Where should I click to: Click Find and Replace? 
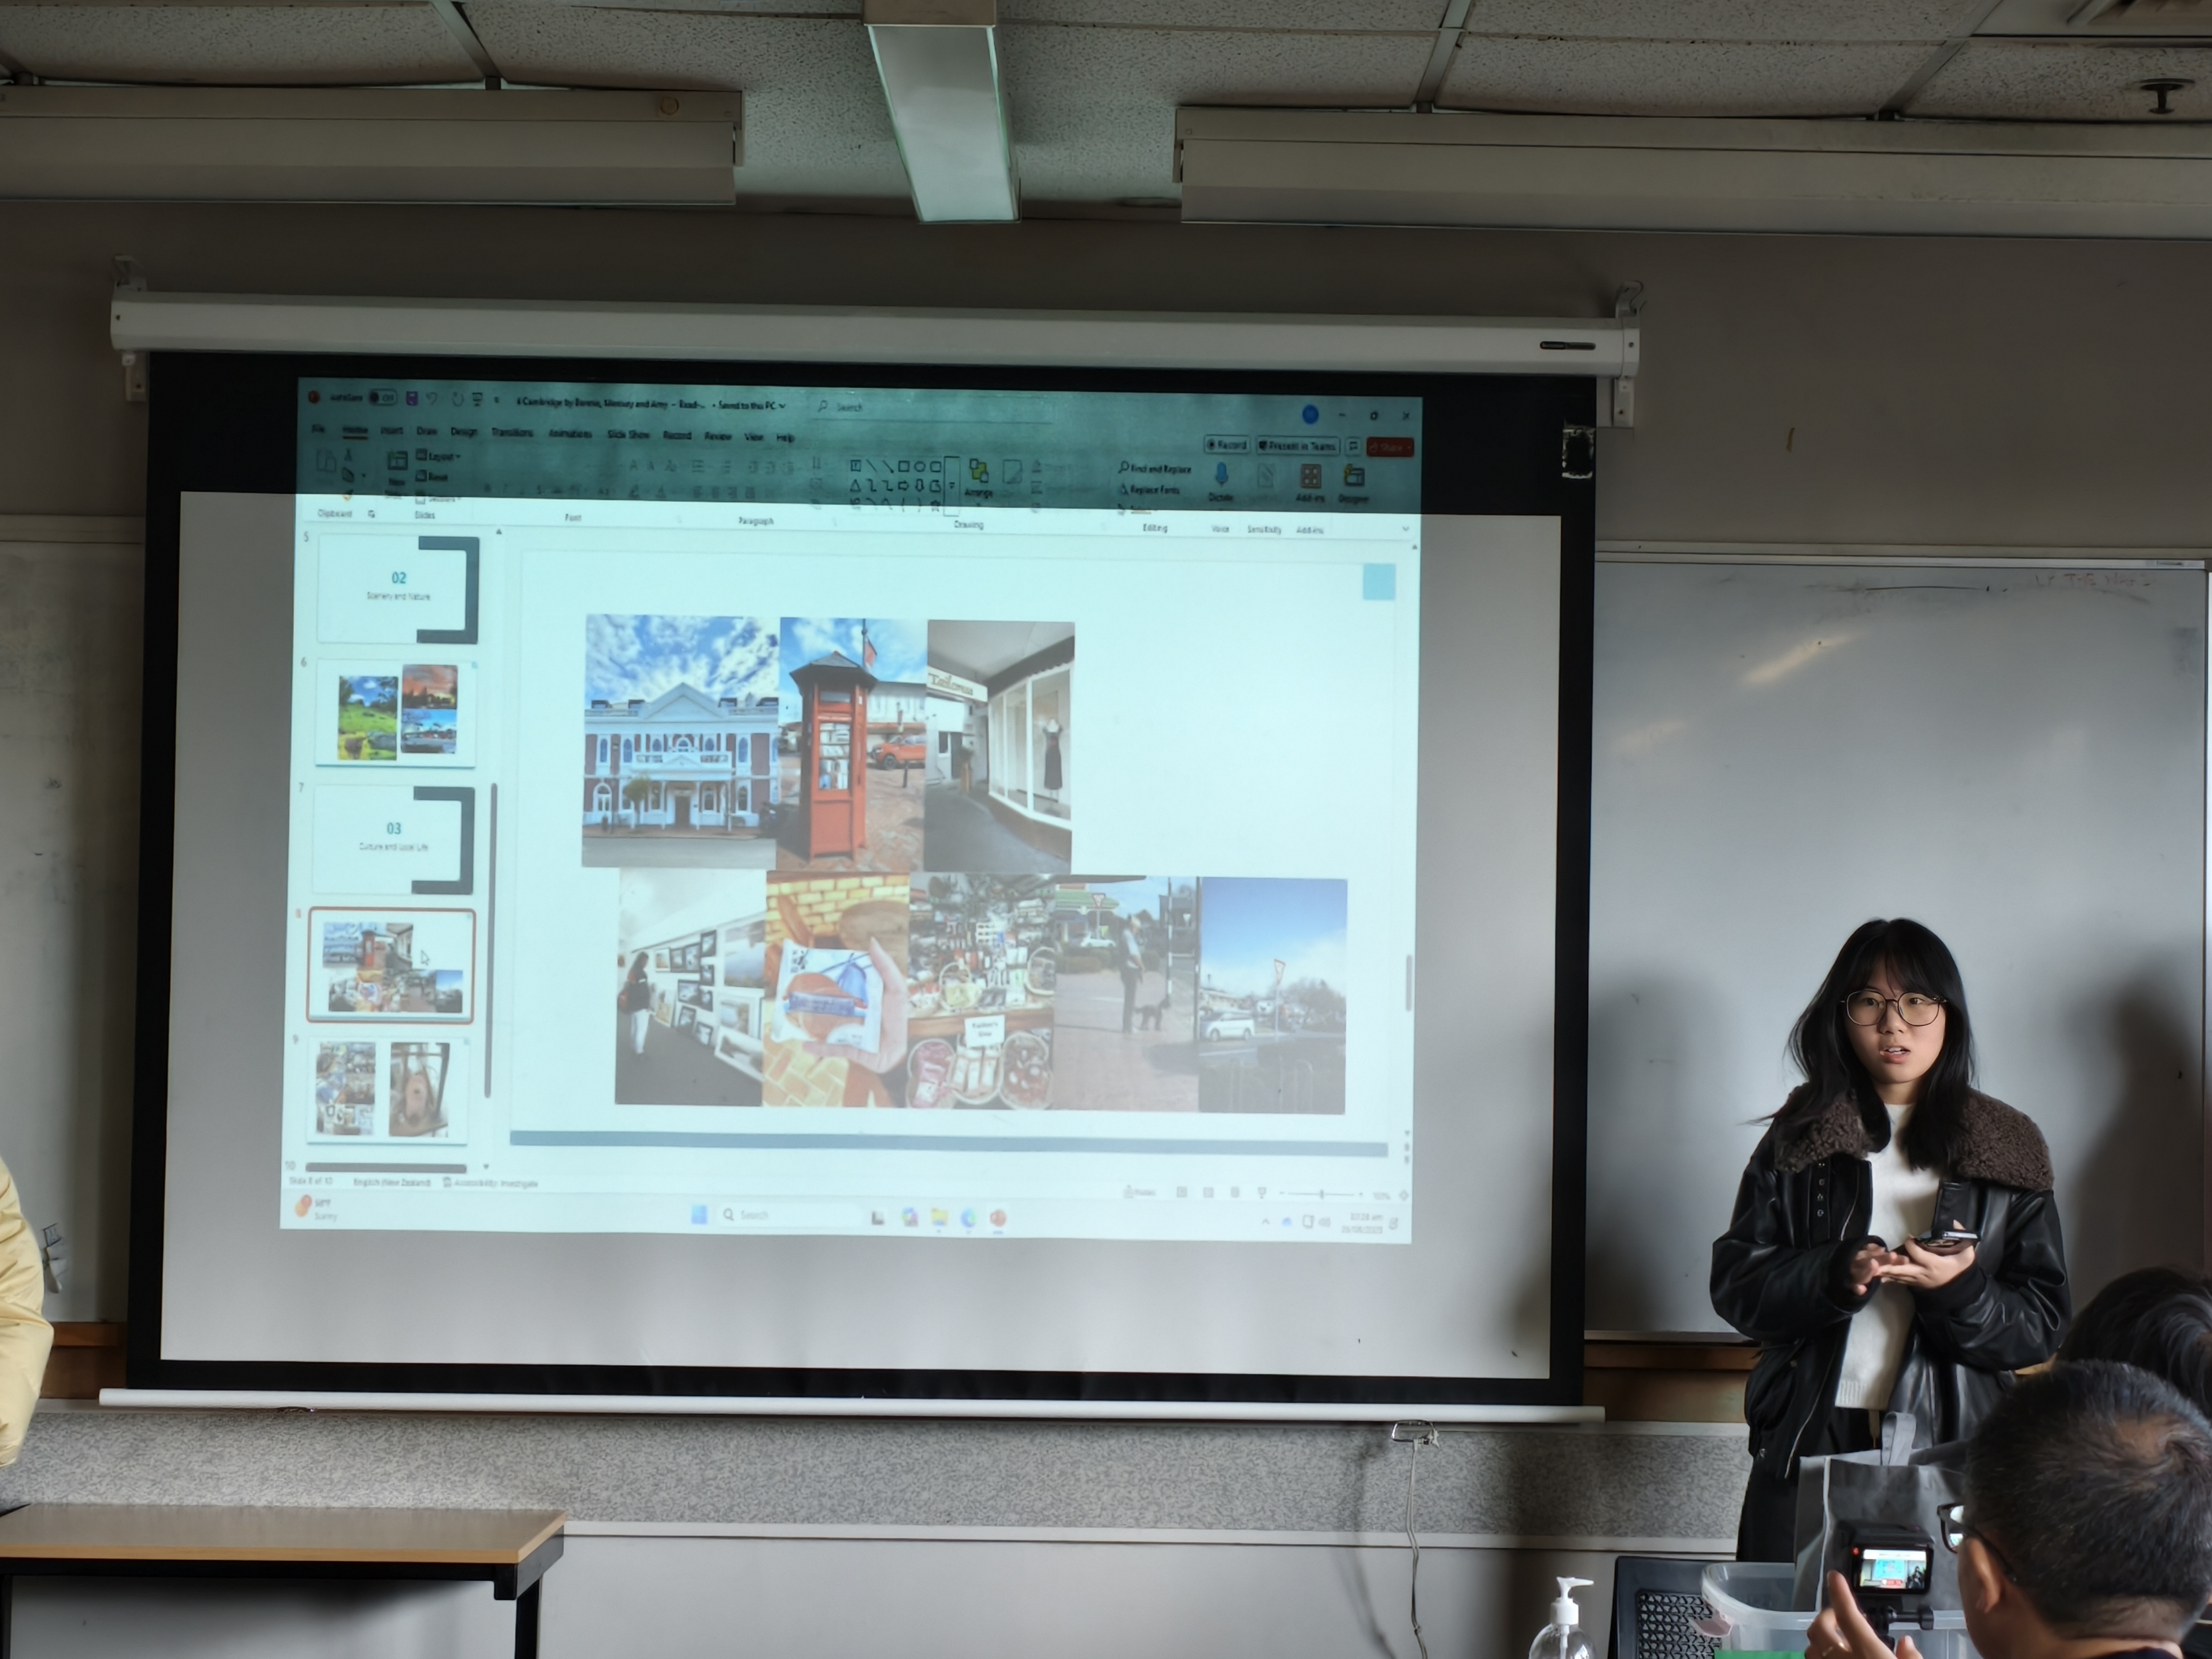(x=1155, y=468)
